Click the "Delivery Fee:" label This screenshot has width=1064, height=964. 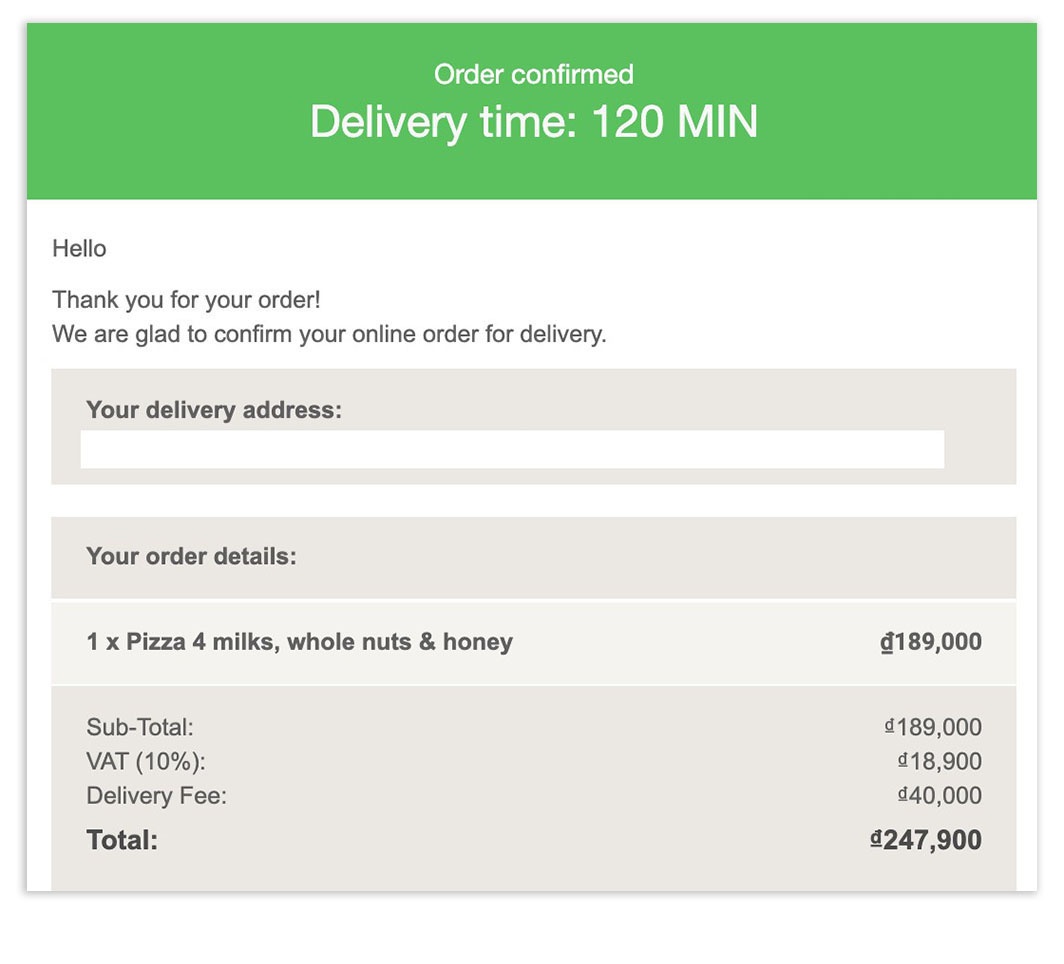(x=157, y=796)
